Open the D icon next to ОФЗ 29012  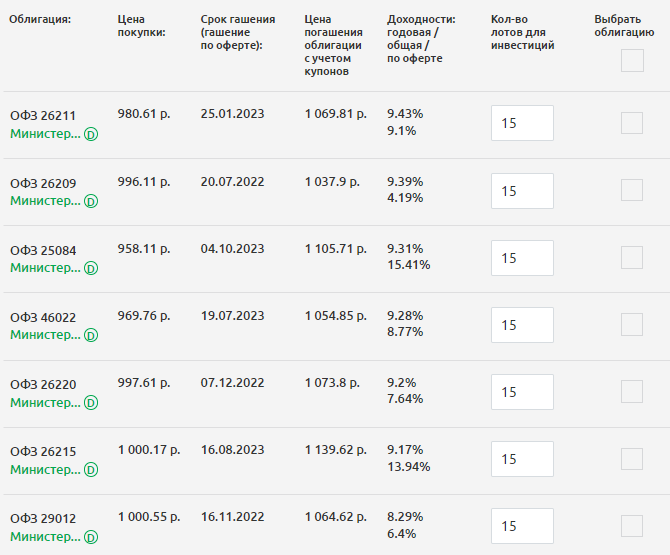click(x=91, y=536)
